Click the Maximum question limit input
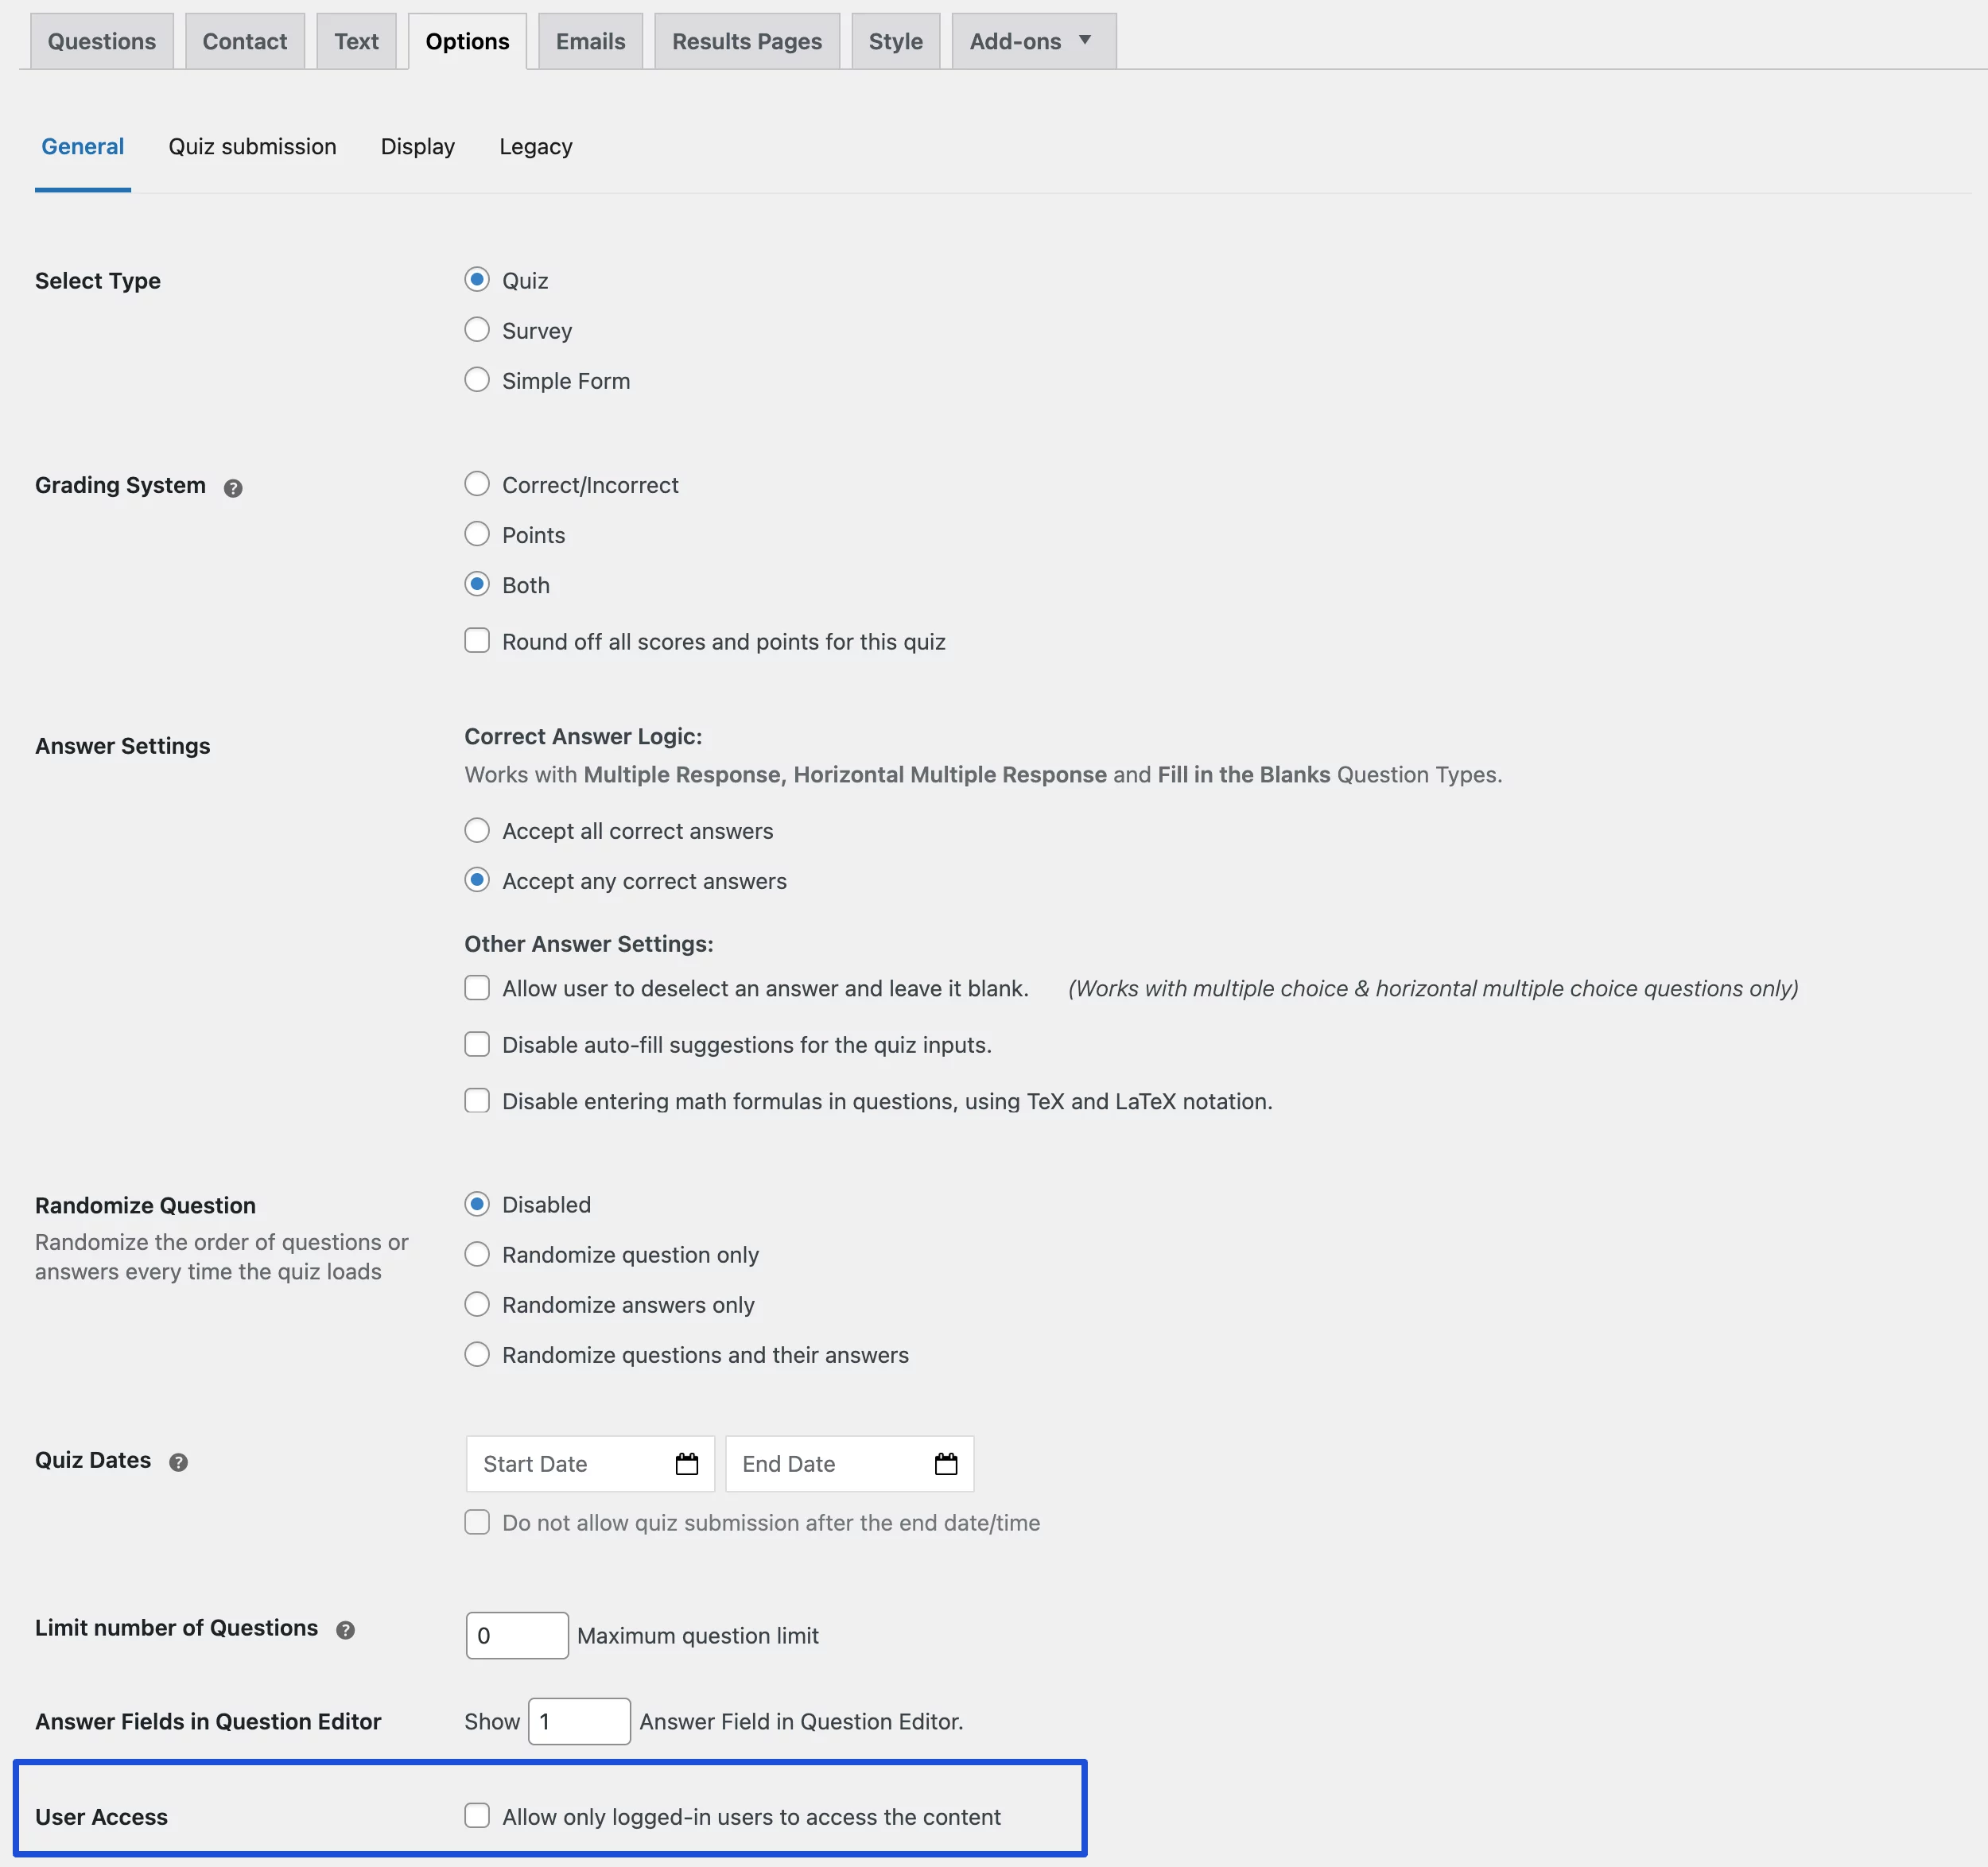 516,1635
